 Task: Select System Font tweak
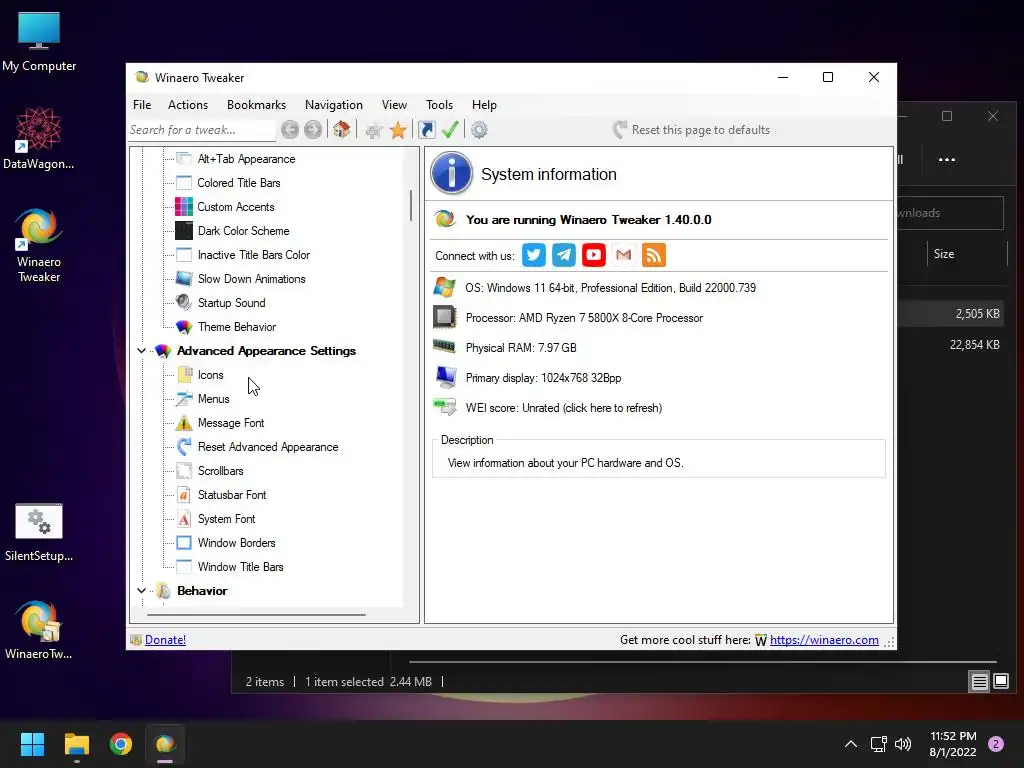(226, 519)
